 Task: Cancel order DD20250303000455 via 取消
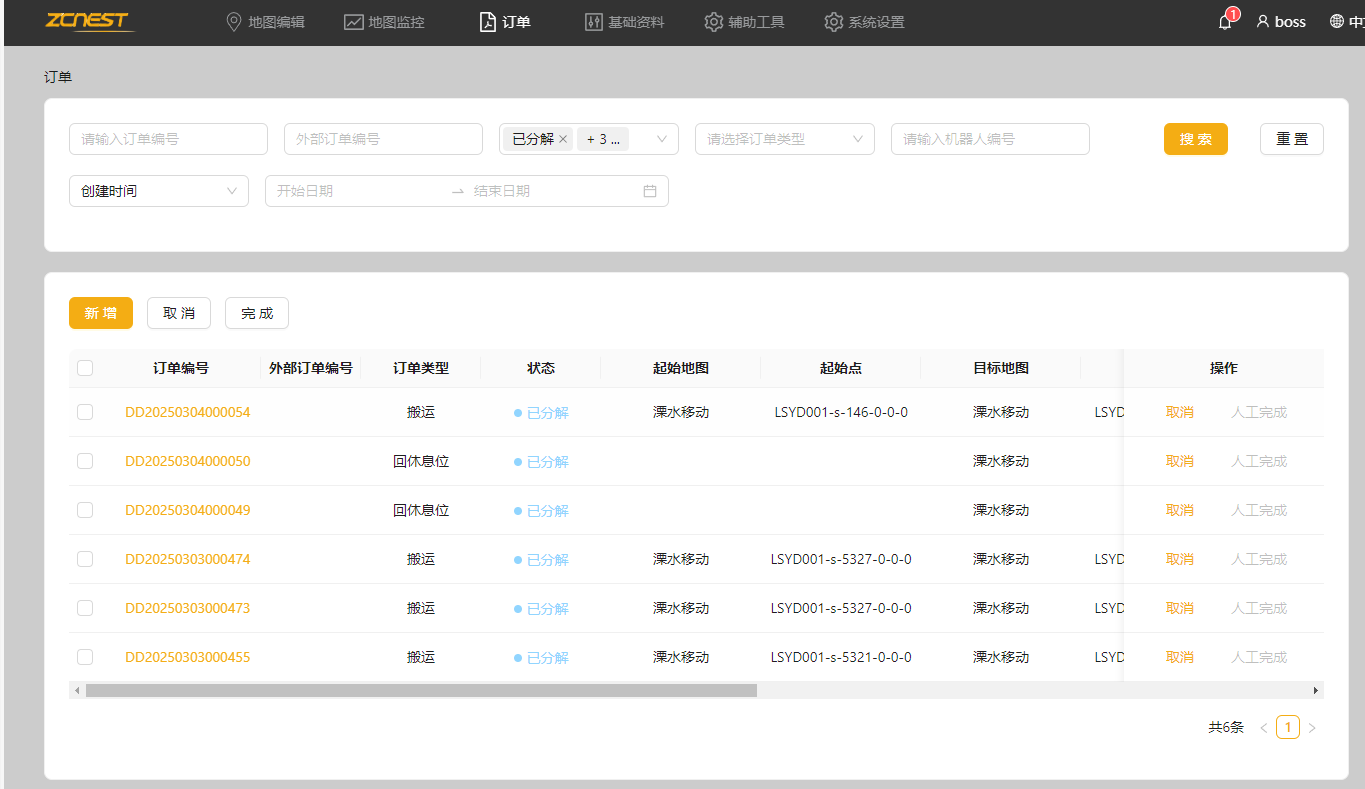click(x=1180, y=657)
